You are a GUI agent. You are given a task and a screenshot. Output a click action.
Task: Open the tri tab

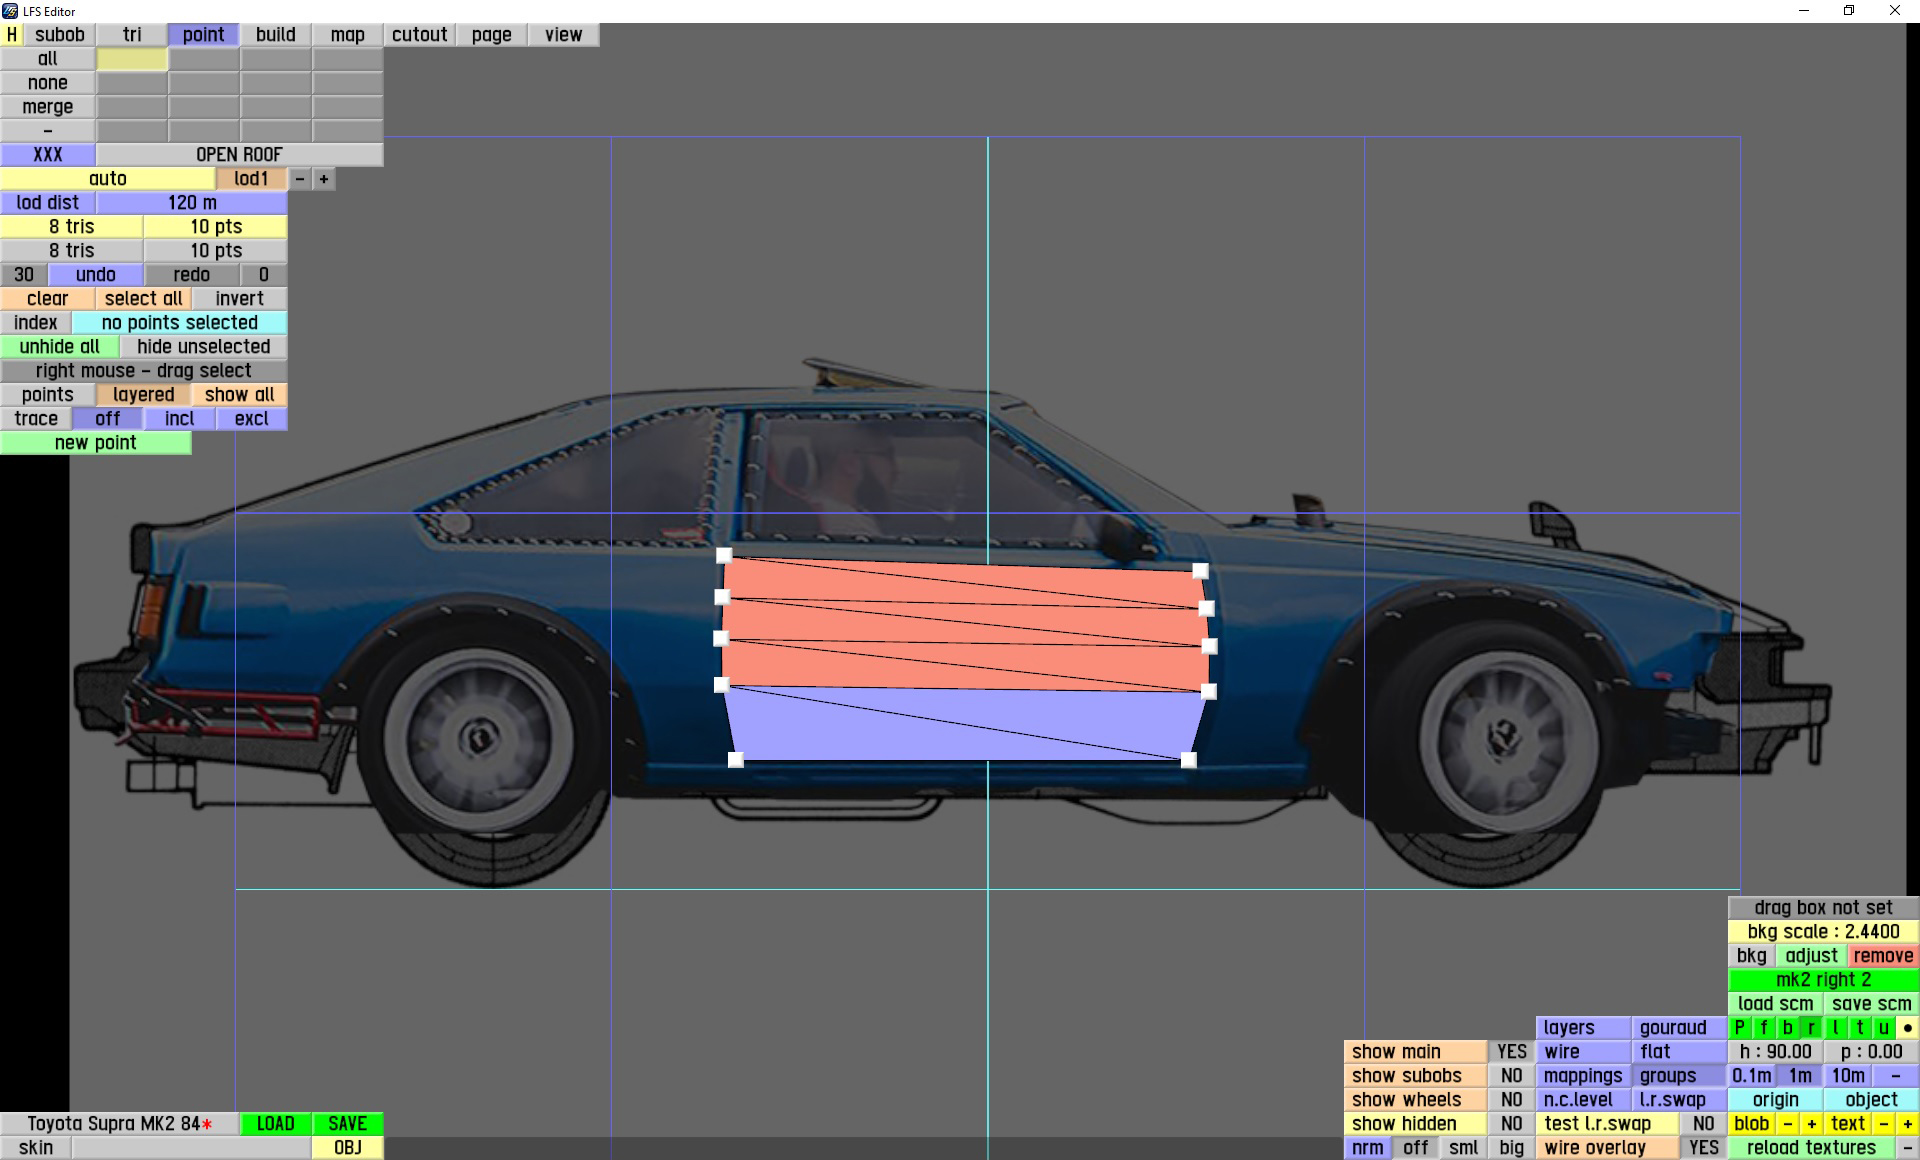click(x=132, y=34)
